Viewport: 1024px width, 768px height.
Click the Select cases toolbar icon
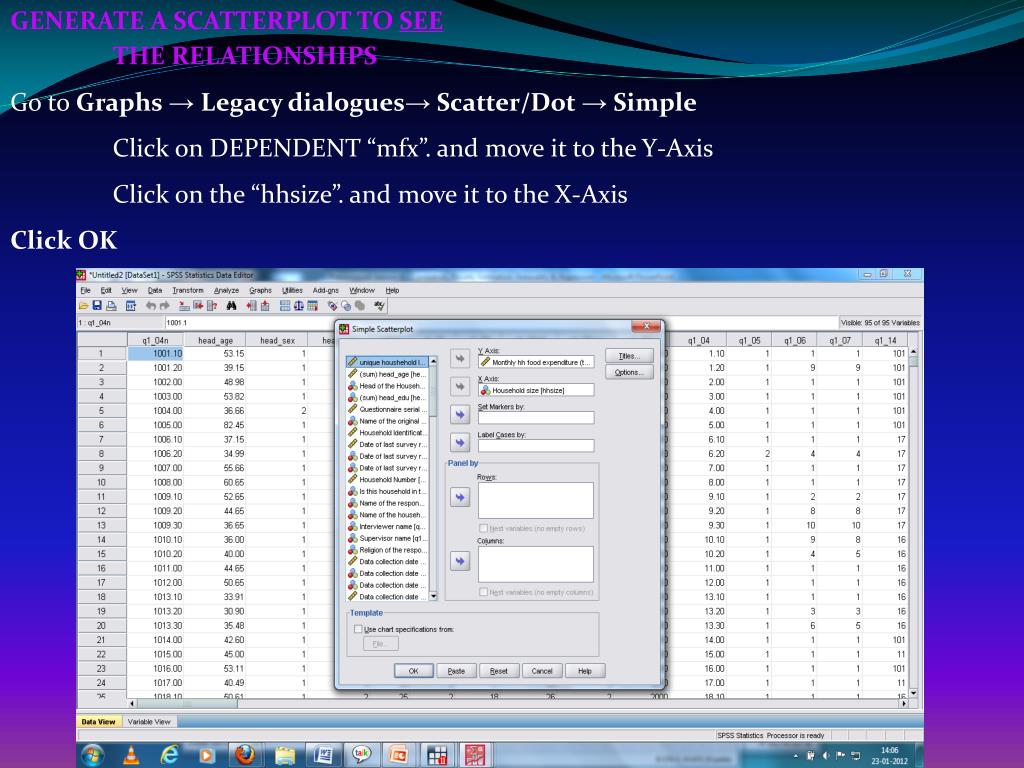312,306
